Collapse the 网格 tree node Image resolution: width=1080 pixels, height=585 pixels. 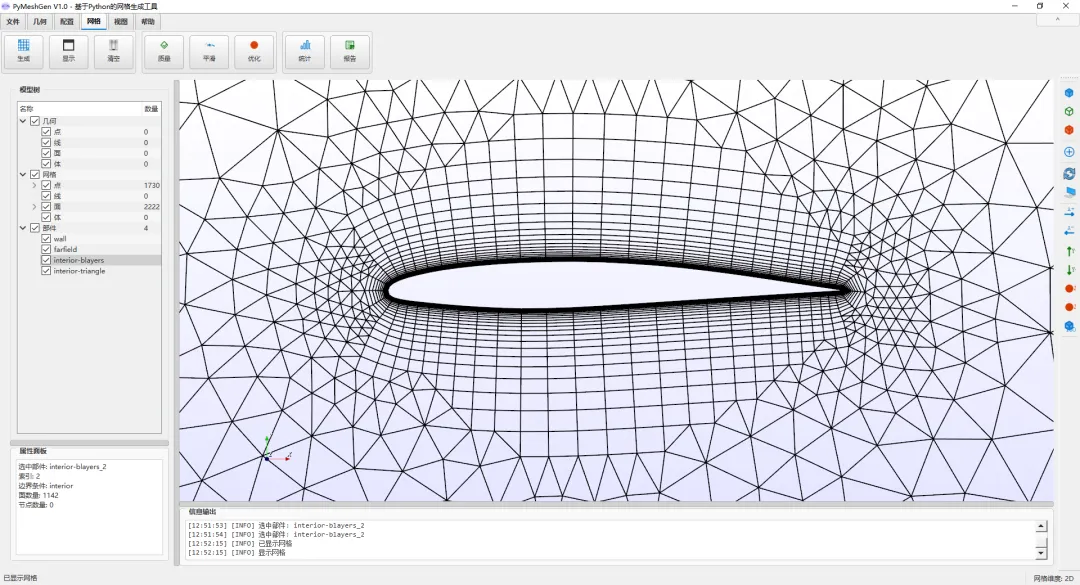[x=23, y=174]
